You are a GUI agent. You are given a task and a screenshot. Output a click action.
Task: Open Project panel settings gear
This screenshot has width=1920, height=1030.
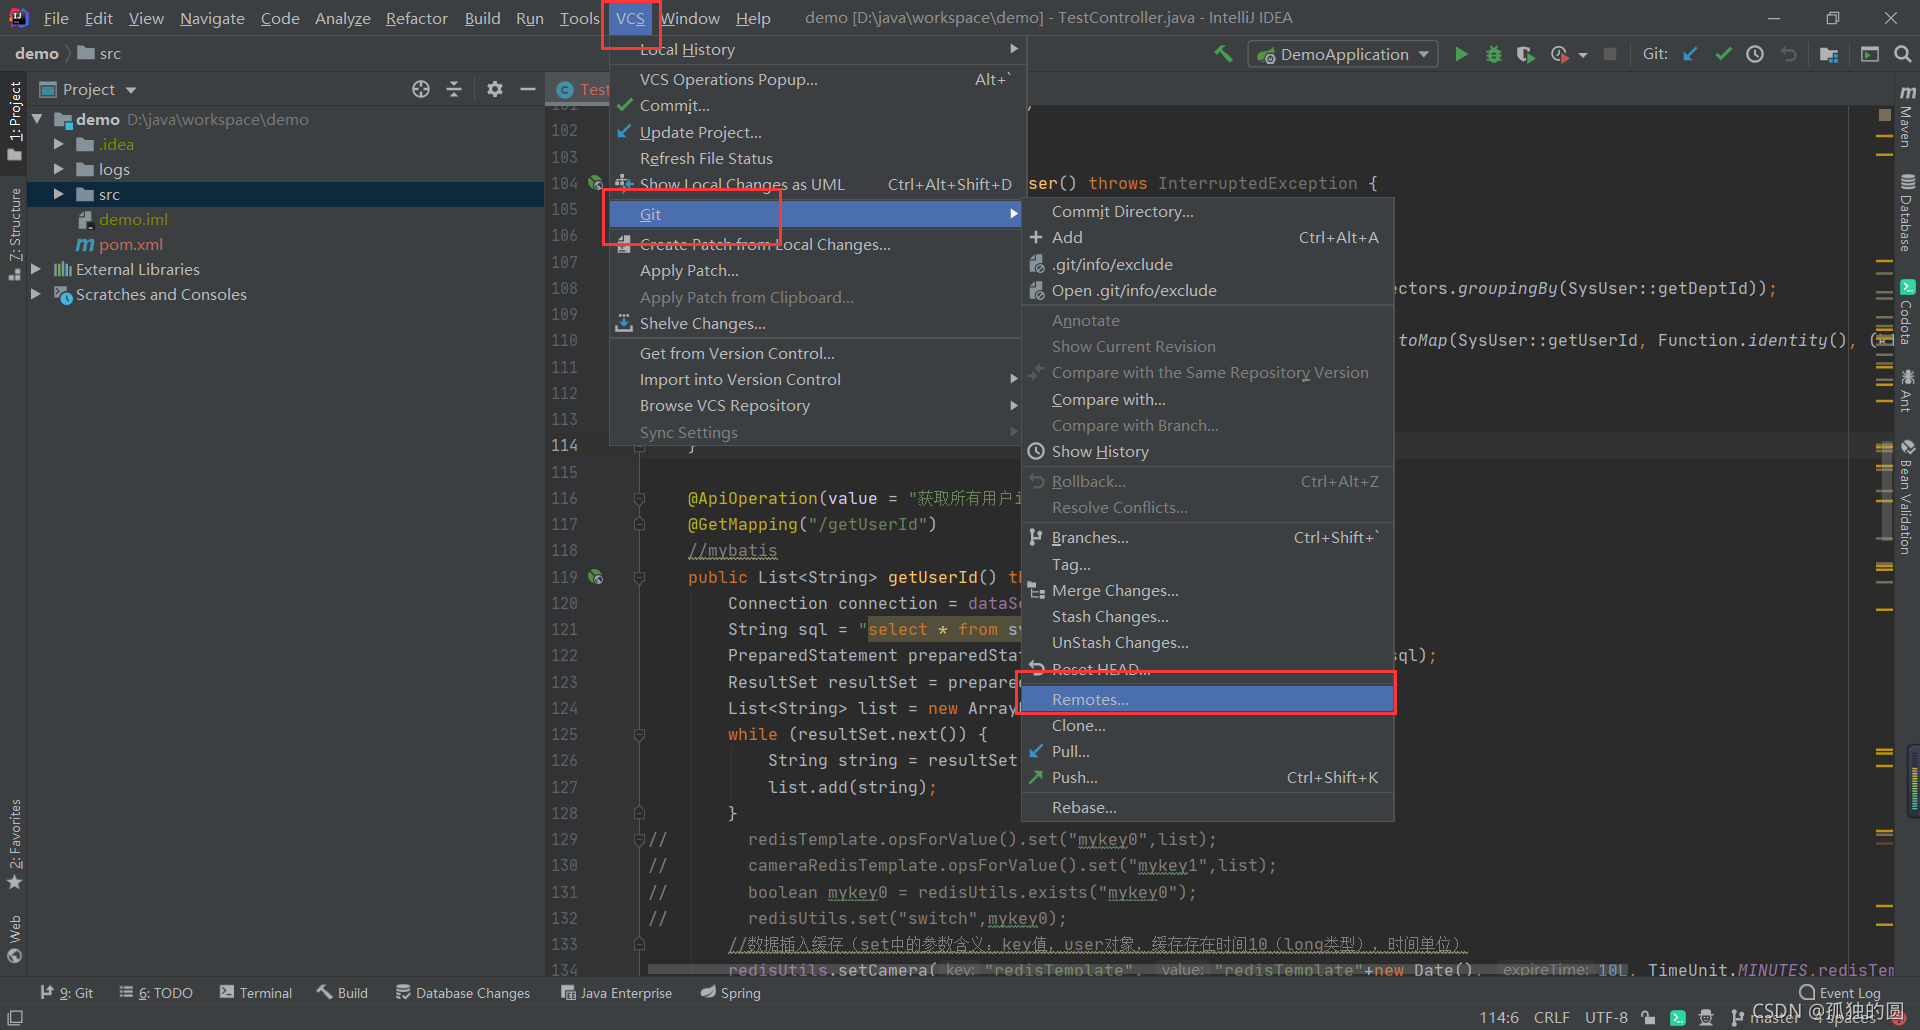tap(495, 89)
